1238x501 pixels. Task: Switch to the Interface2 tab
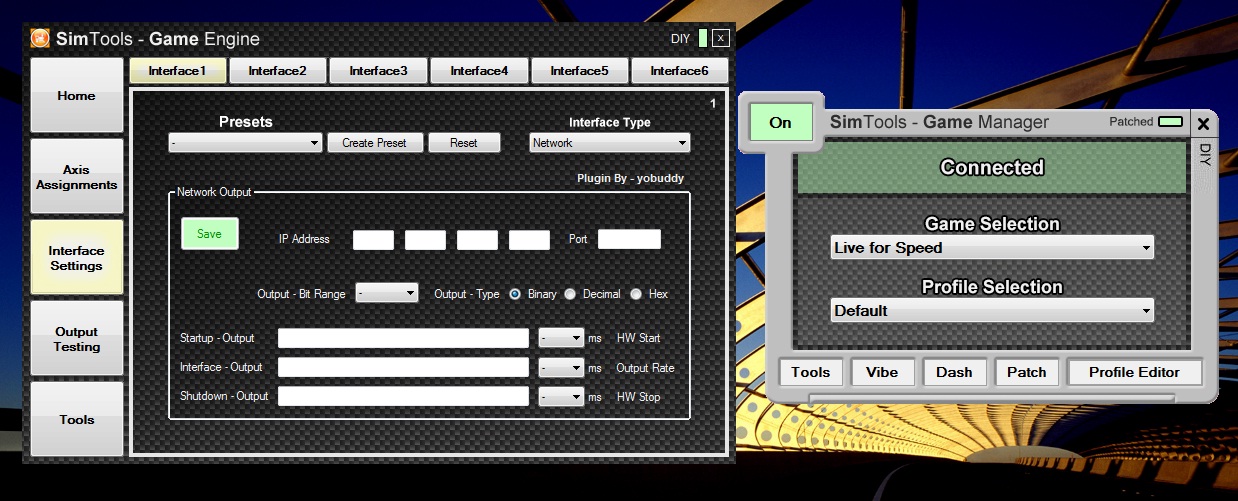pyautogui.click(x=278, y=71)
